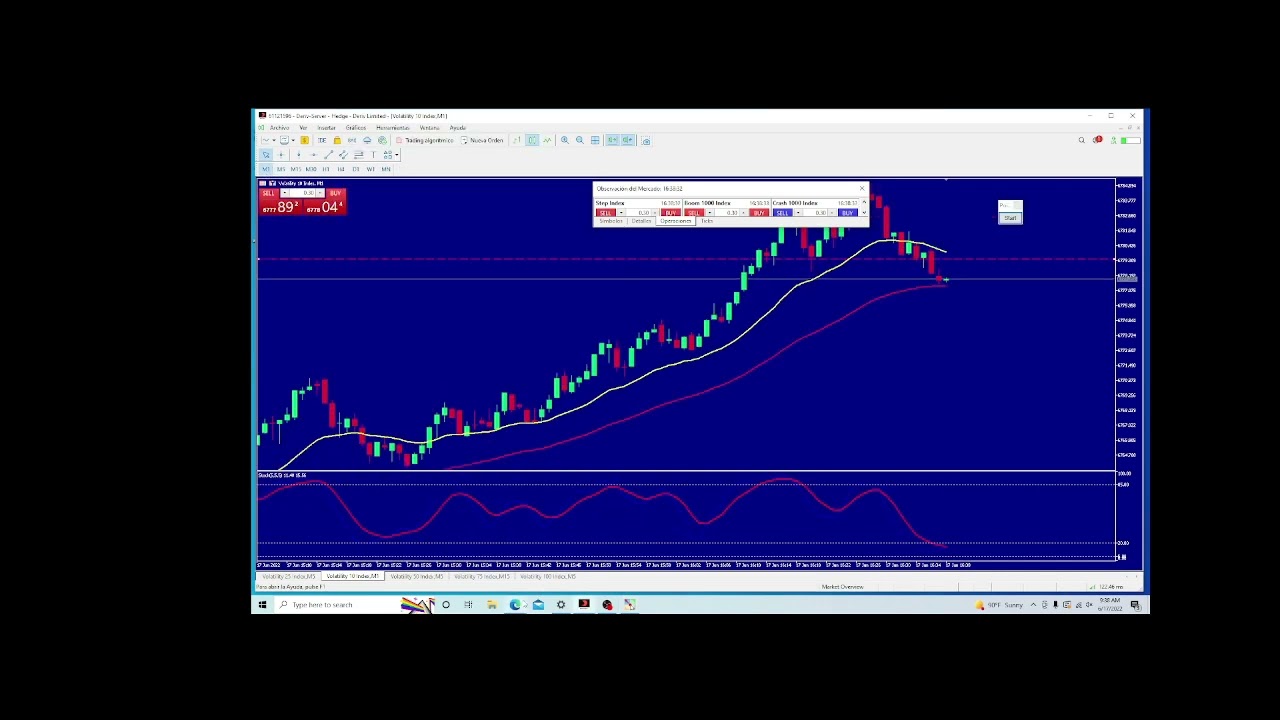The image size is (1280, 720).
Task: Open the profiles dropdown arrow
Action: pyautogui.click(x=293, y=141)
